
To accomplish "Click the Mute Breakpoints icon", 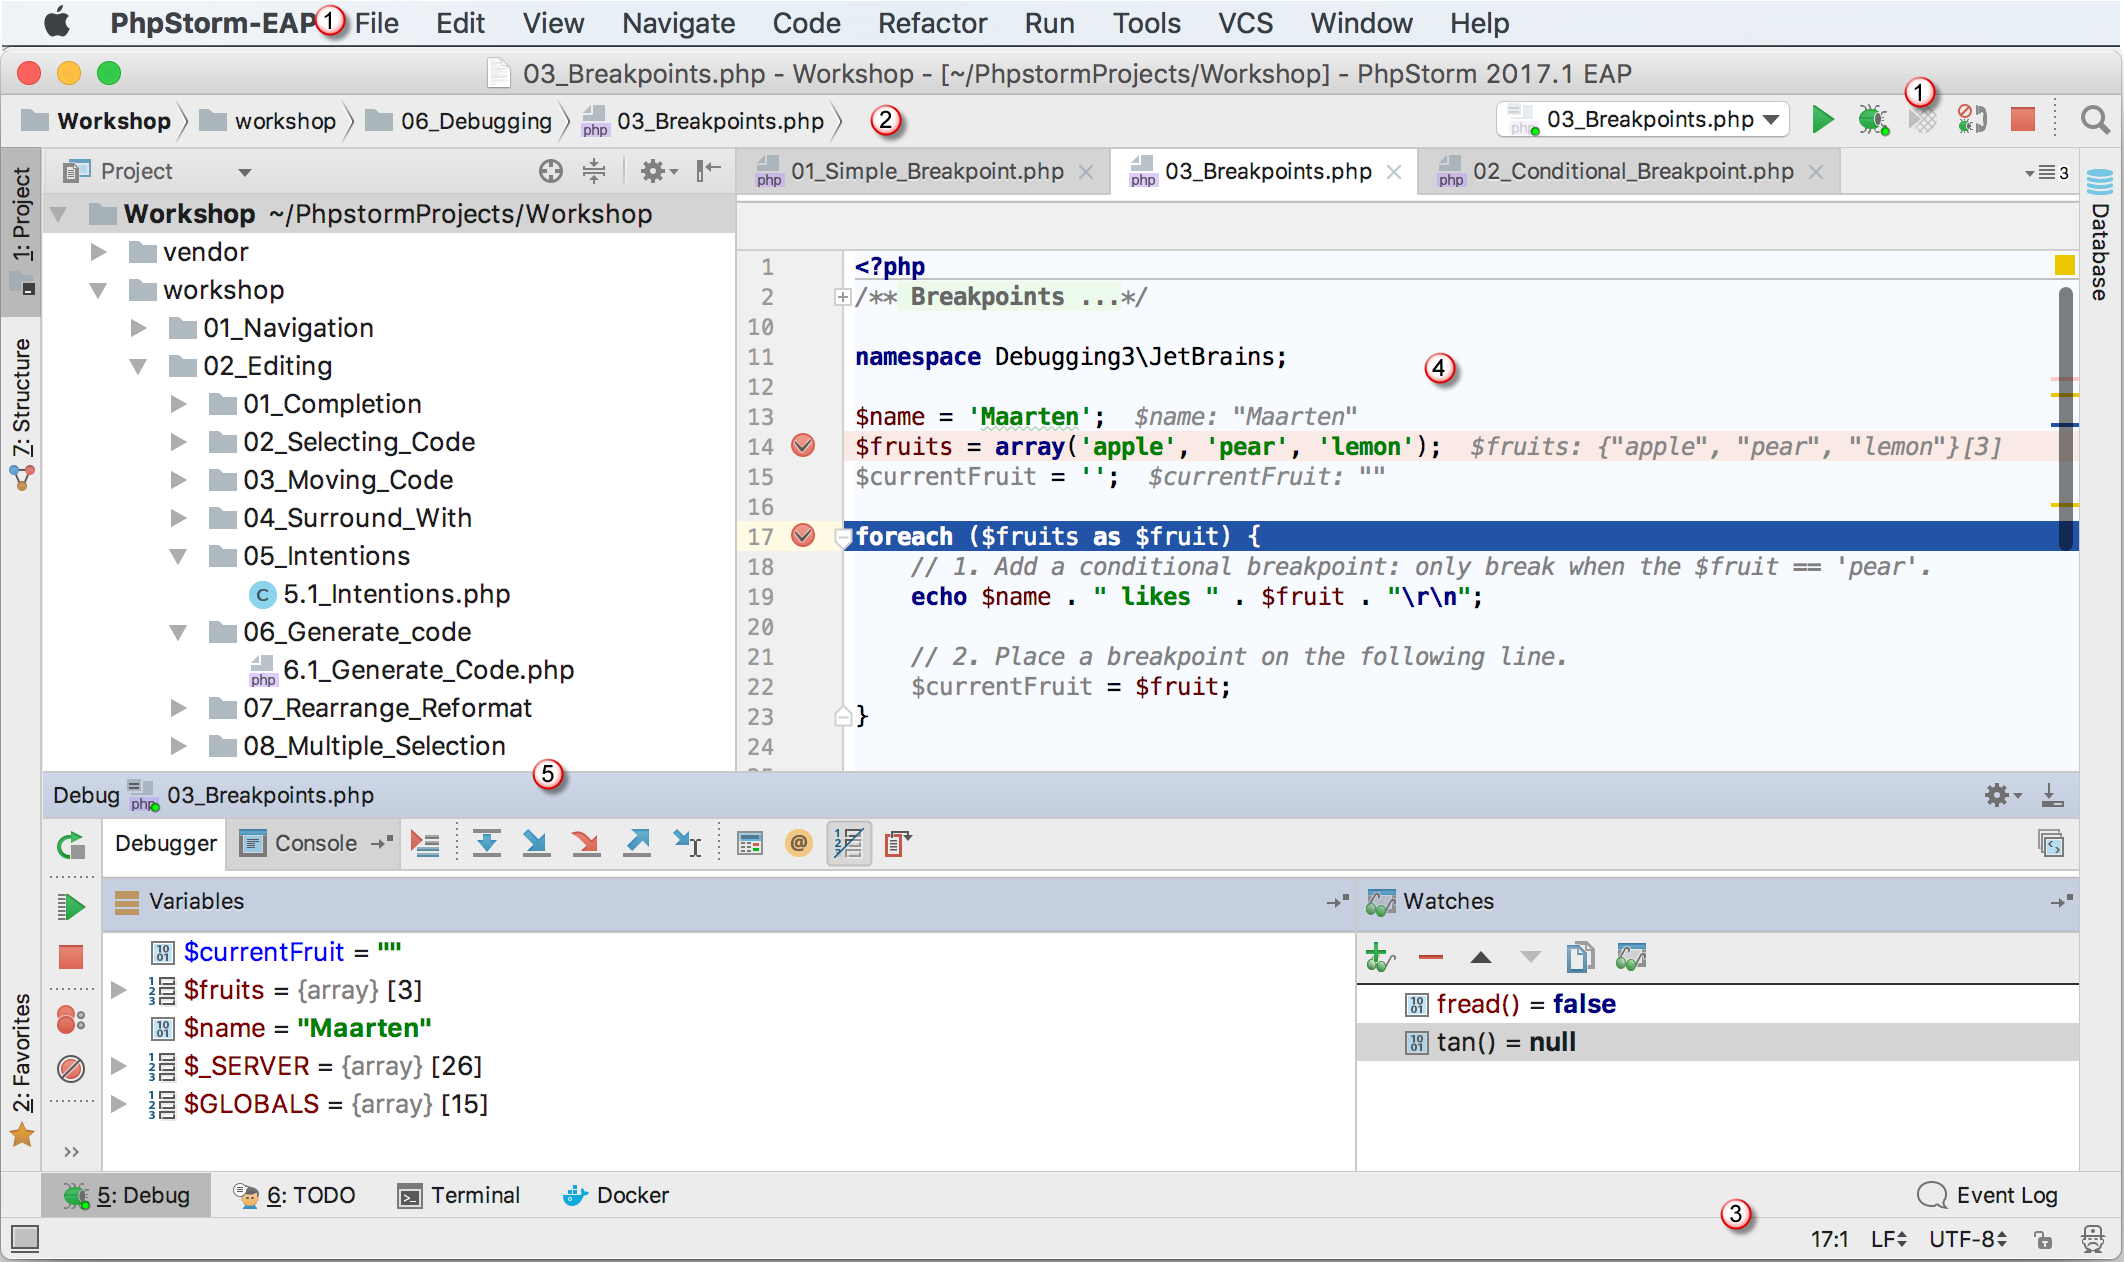I will click(x=70, y=1069).
